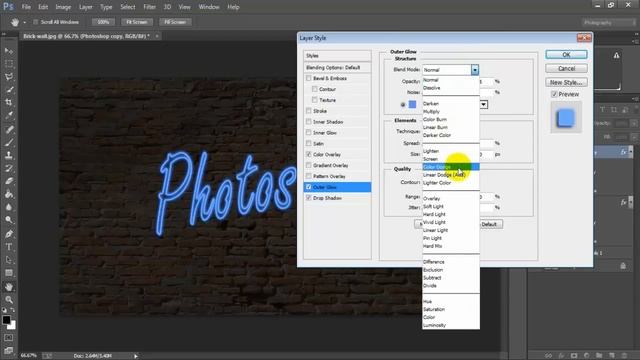
Task: Click delete layer trash icon
Action: 624,356
